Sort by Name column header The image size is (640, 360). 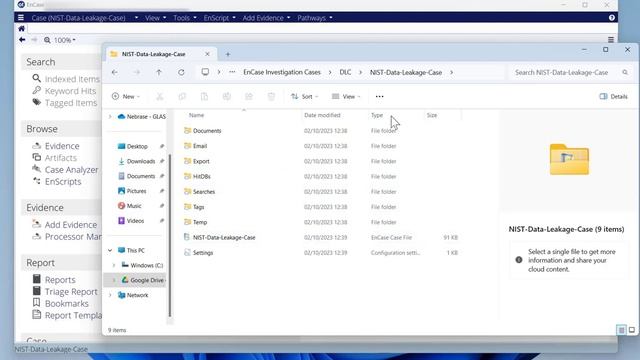[196, 116]
